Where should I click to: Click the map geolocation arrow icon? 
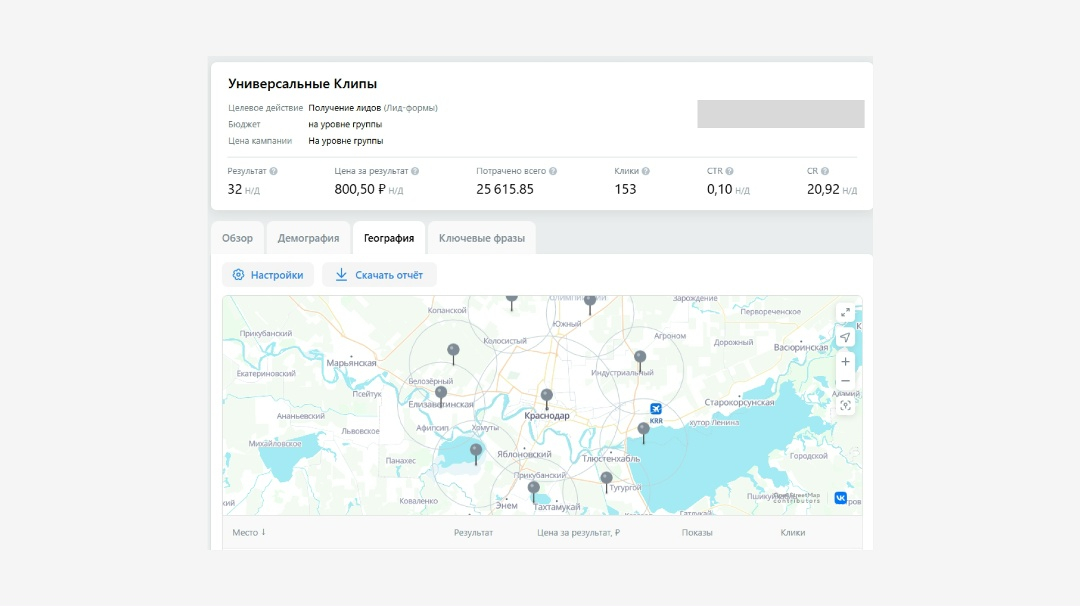point(845,338)
